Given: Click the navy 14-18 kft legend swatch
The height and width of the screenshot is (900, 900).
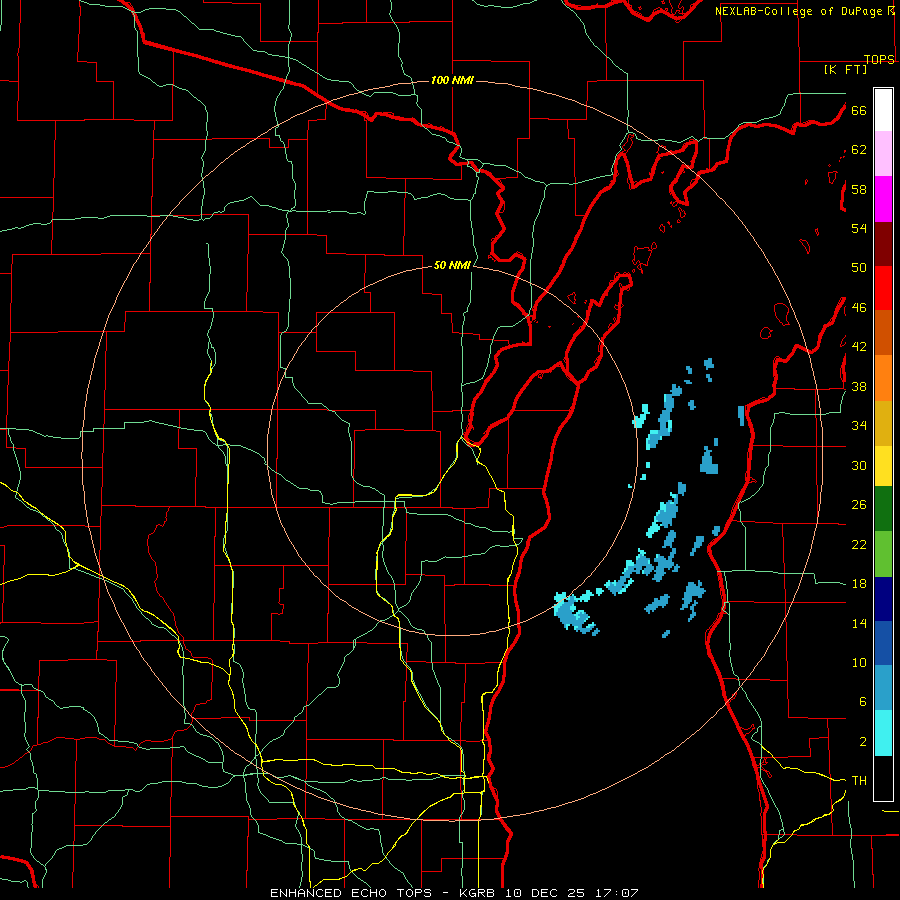Looking at the screenshot, I should 883,599.
